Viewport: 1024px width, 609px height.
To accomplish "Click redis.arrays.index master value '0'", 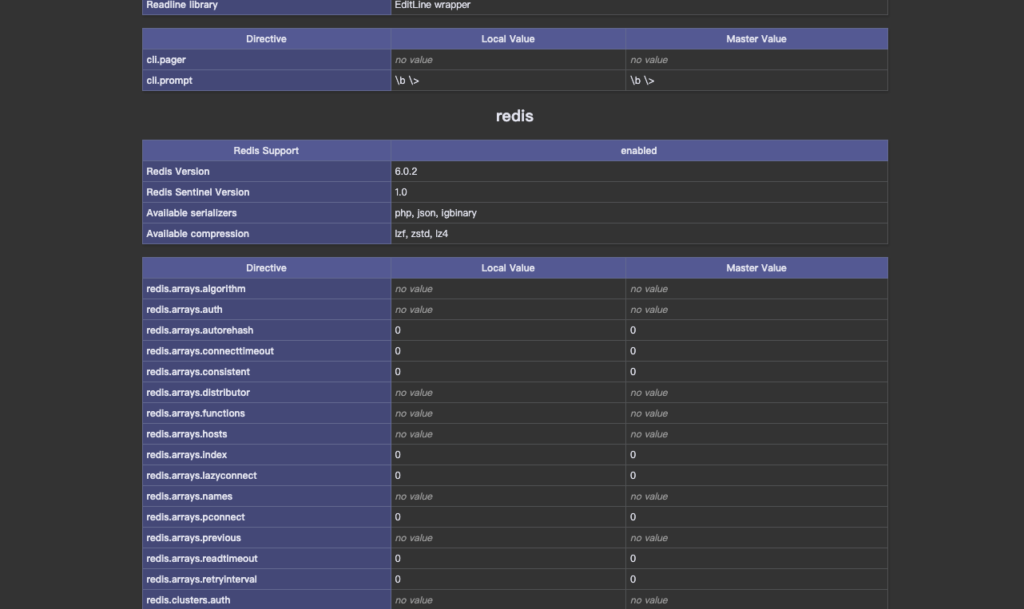I will (x=633, y=455).
